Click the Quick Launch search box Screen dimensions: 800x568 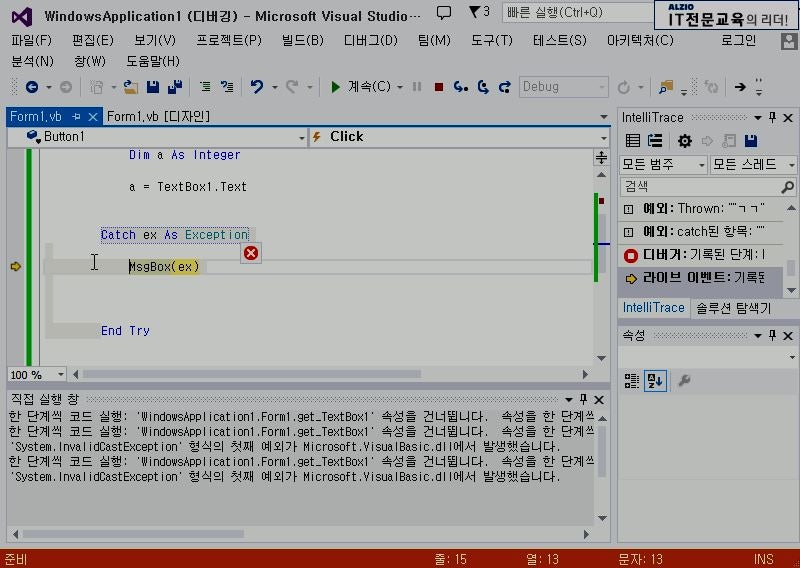coord(577,12)
